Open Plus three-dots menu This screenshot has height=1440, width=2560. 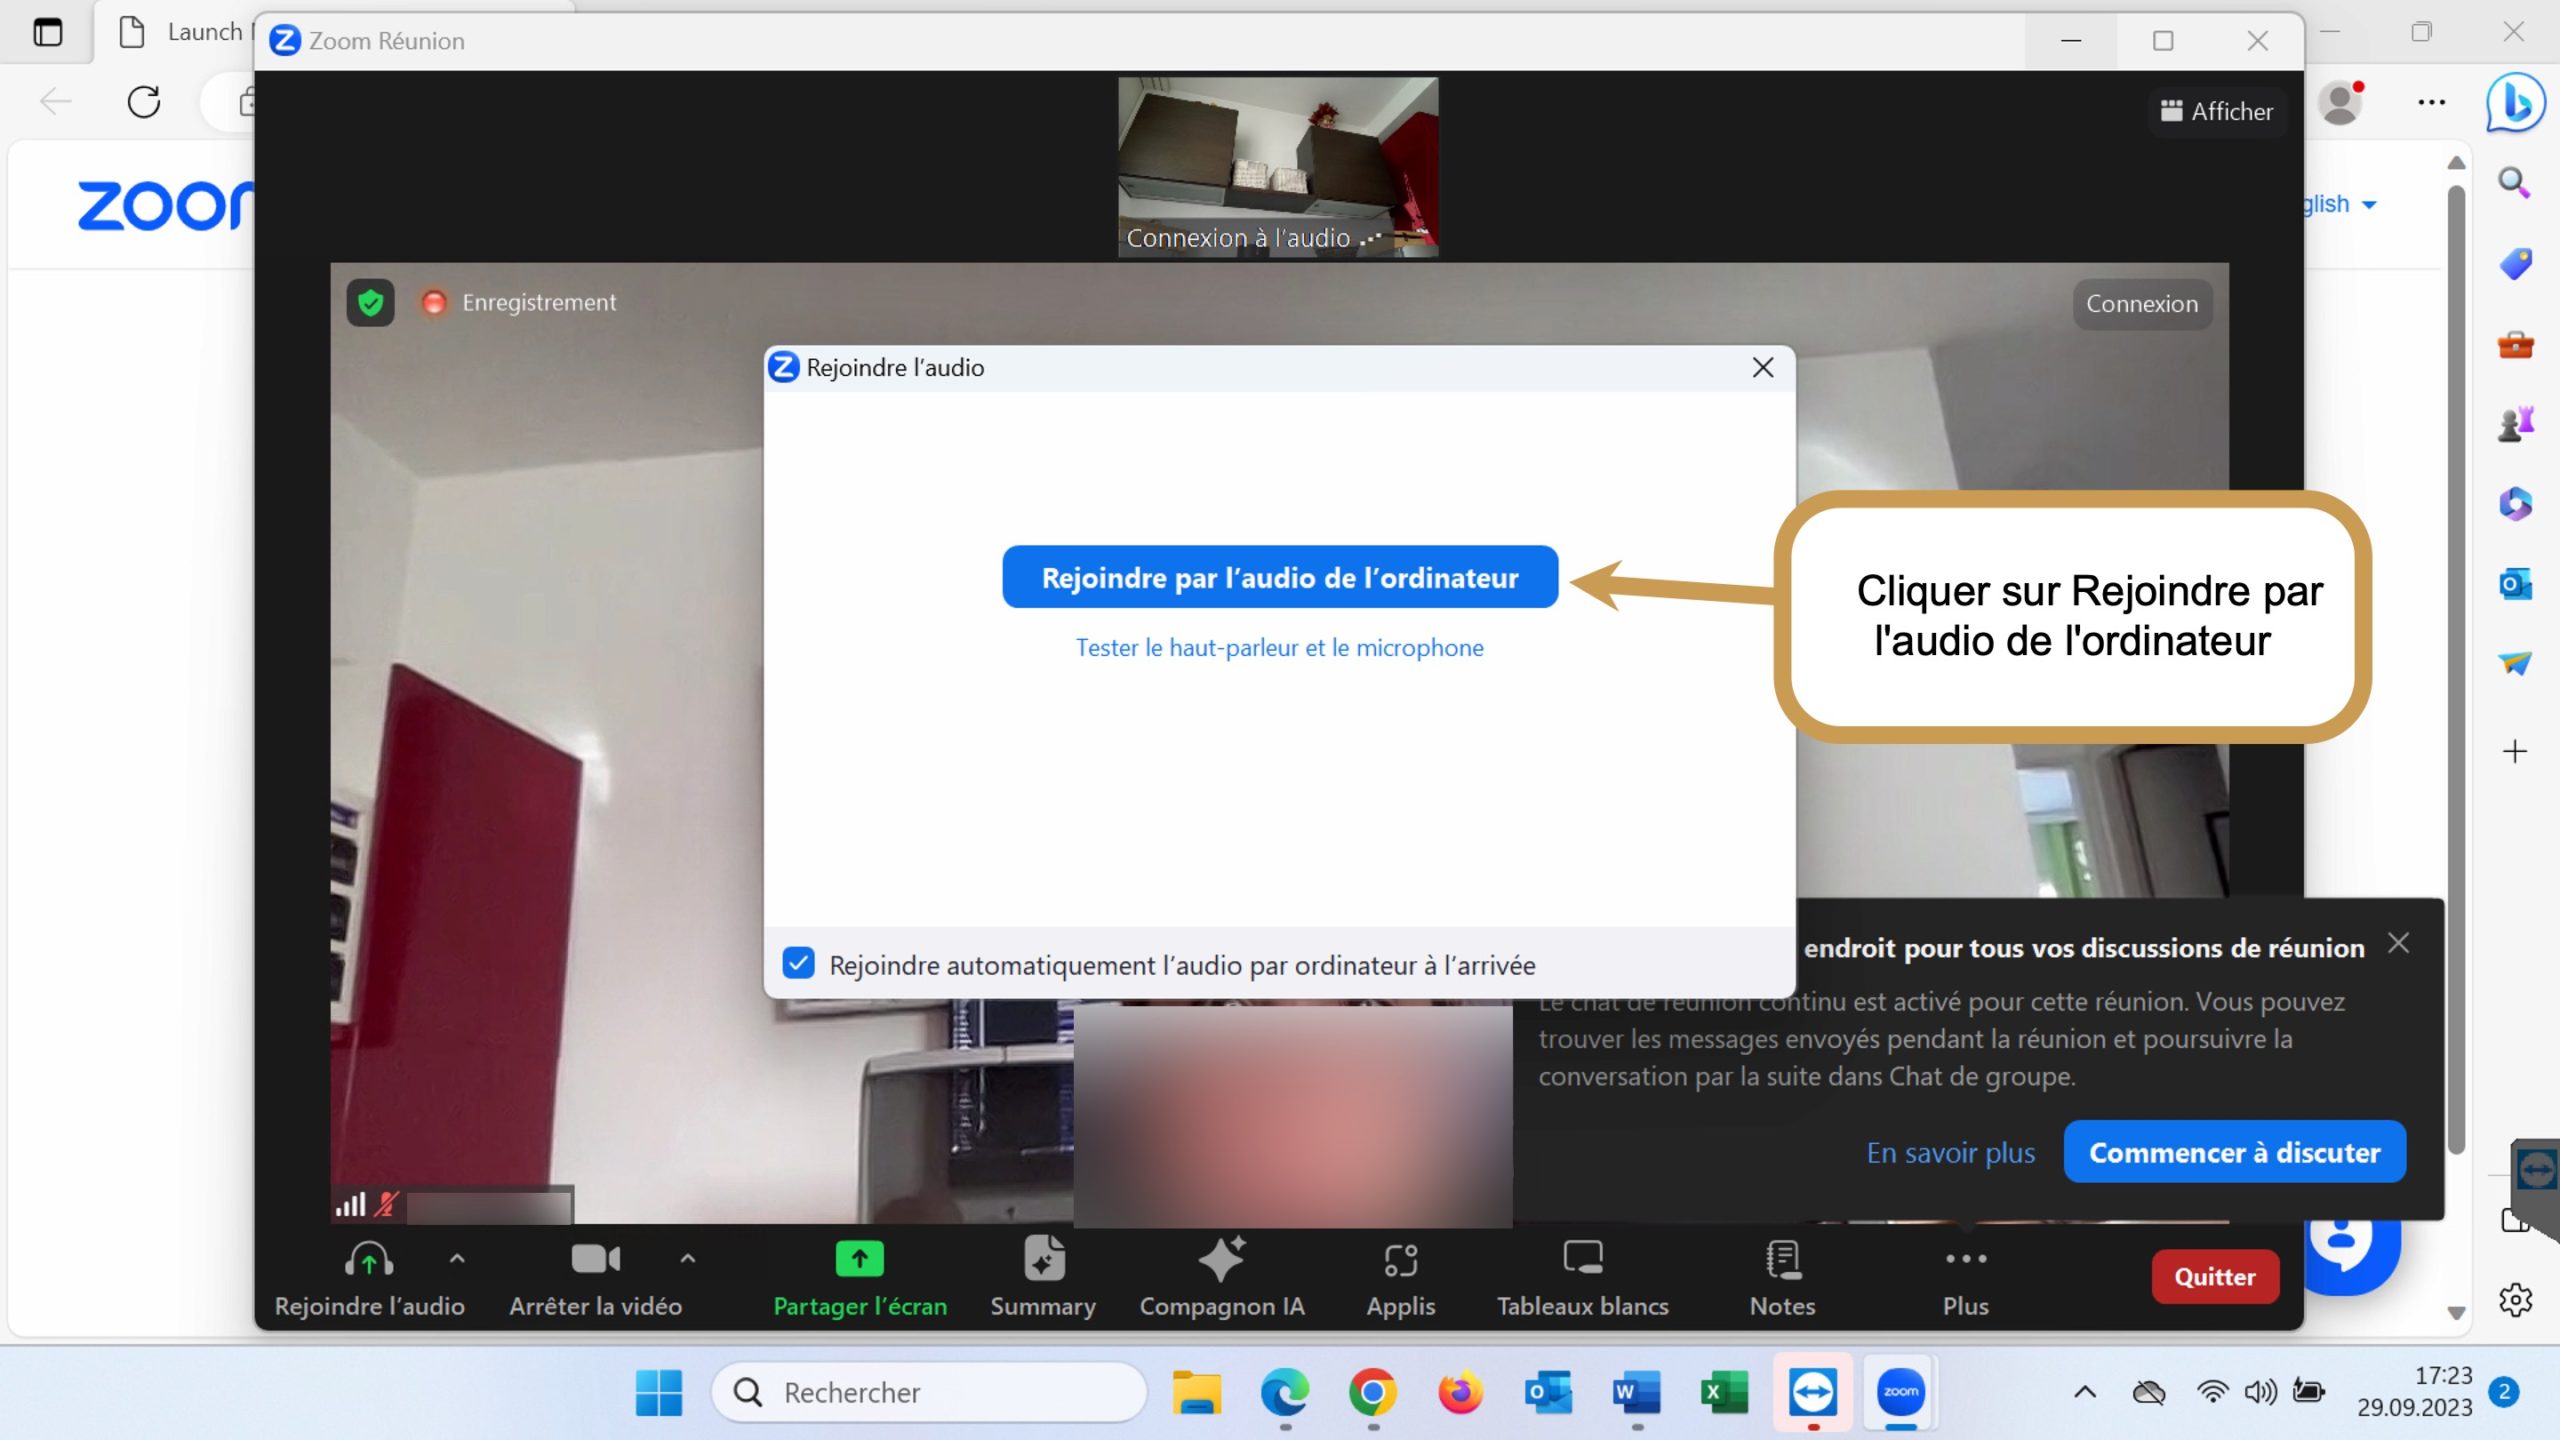pyautogui.click(x=1965, y=1259)
